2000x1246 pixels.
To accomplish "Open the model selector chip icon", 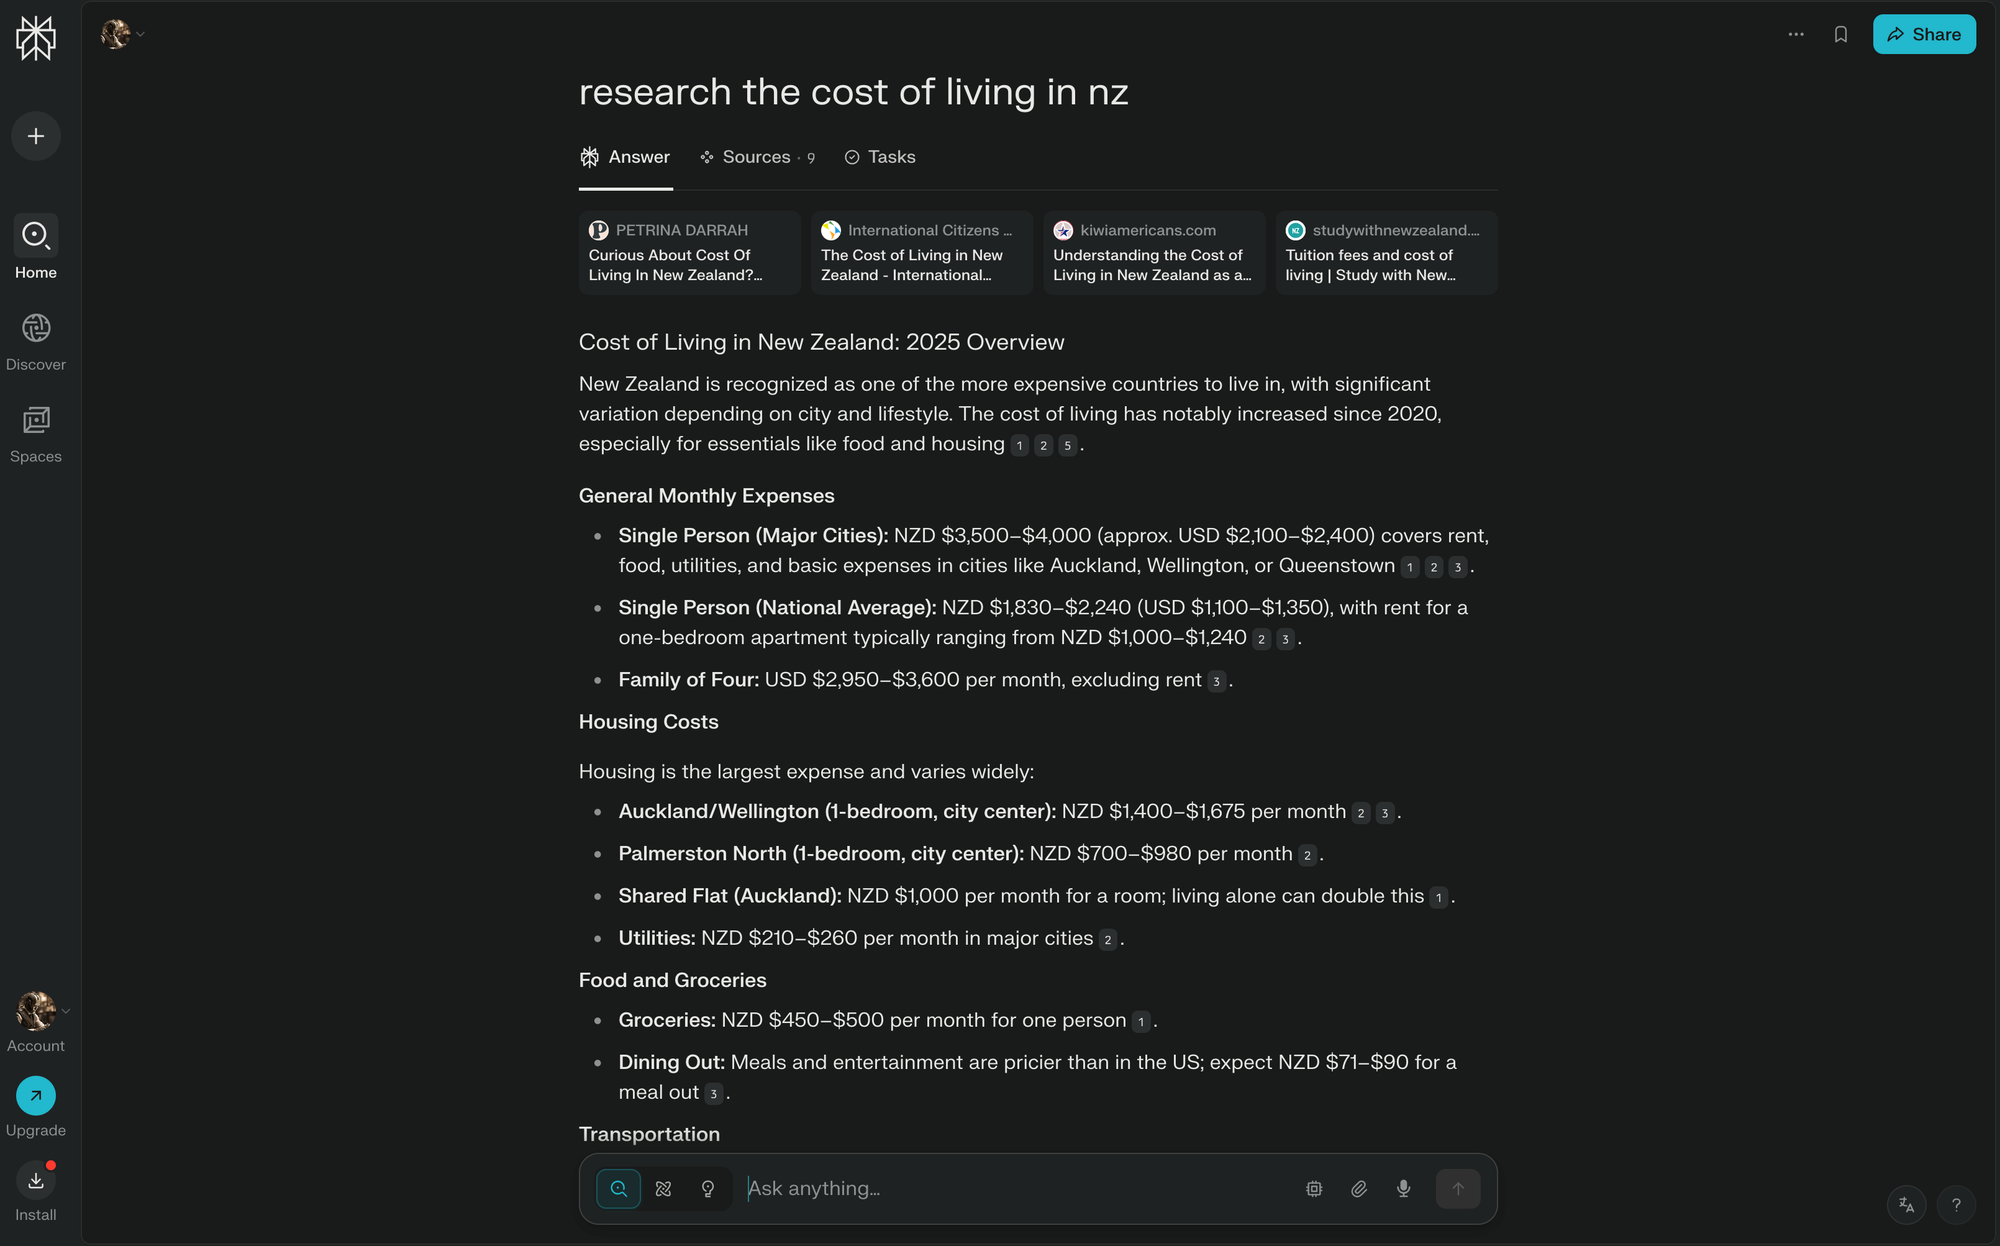I will click(x=1314, y=1188).
